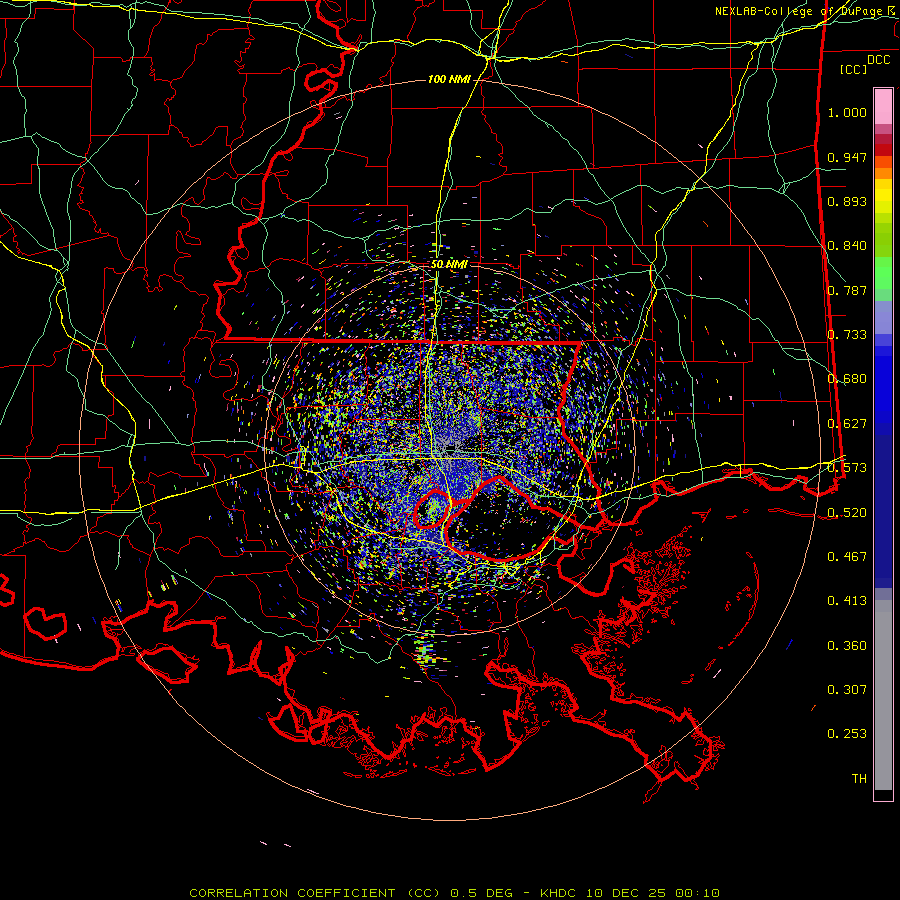900x900 pixels.
Task: Click the 0.520 scale value
Action: pyautogui.click(x=847, y=512)
